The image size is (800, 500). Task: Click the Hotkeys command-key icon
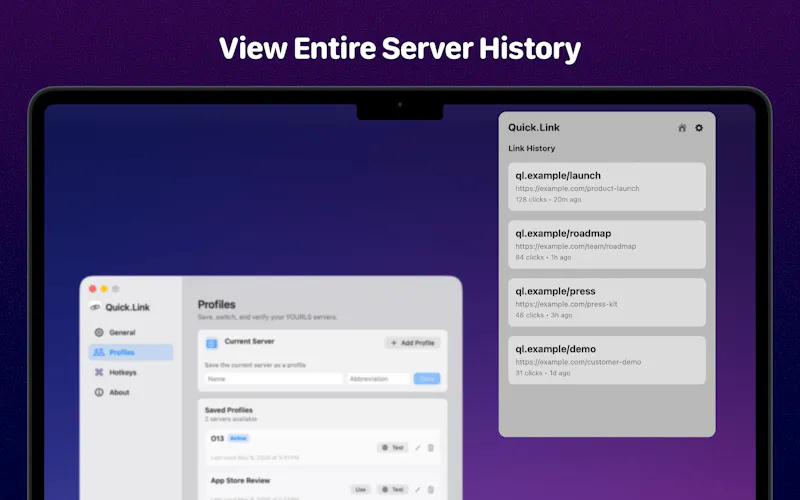tap(99, 372)
